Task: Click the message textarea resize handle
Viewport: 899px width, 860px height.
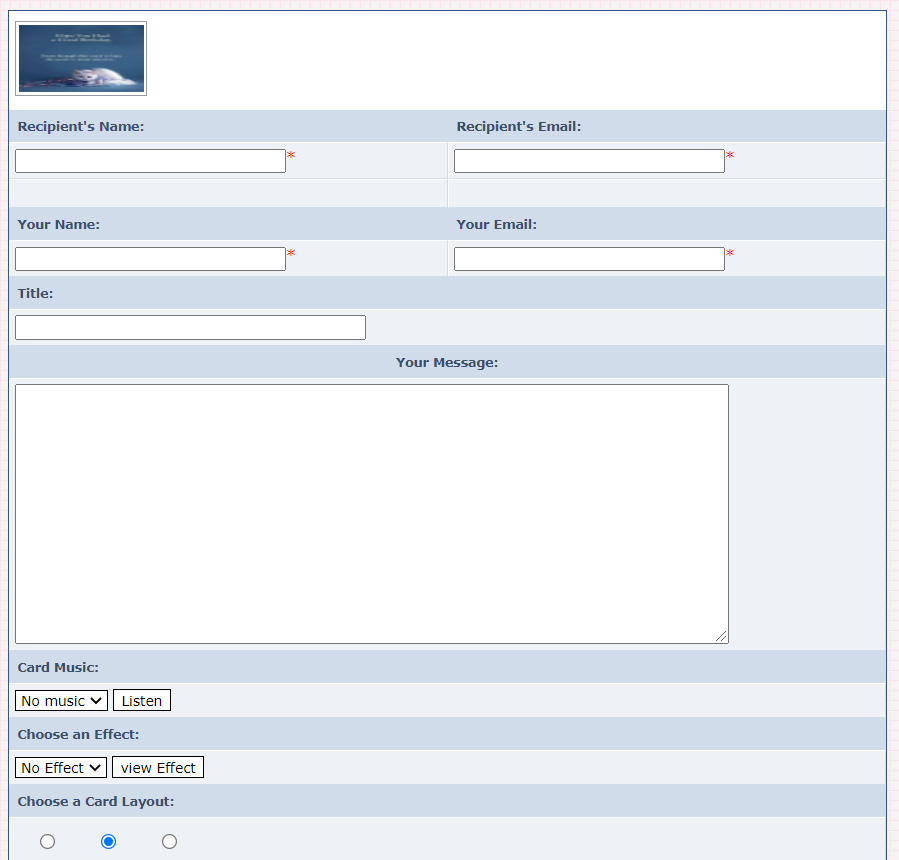Action: [721, 636]
